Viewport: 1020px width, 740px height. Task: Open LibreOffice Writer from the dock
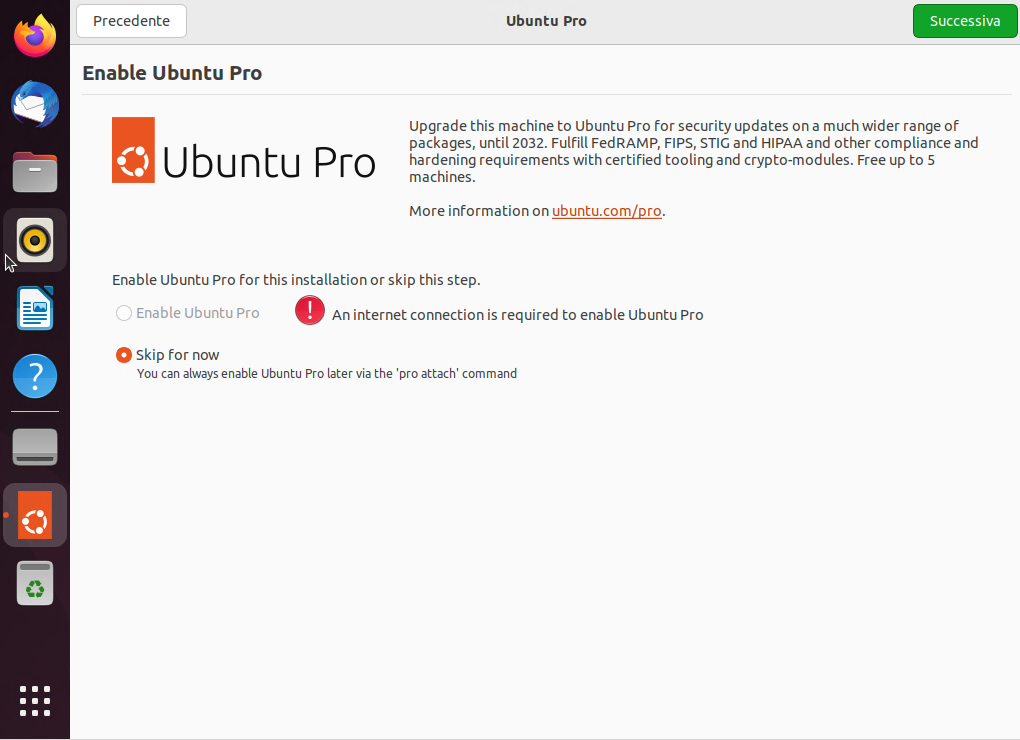tap(35, 308)
